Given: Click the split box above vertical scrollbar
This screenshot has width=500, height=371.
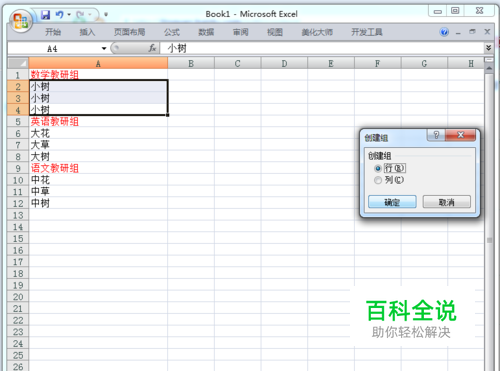Looking at the screenshot, I should pos(489,60).
